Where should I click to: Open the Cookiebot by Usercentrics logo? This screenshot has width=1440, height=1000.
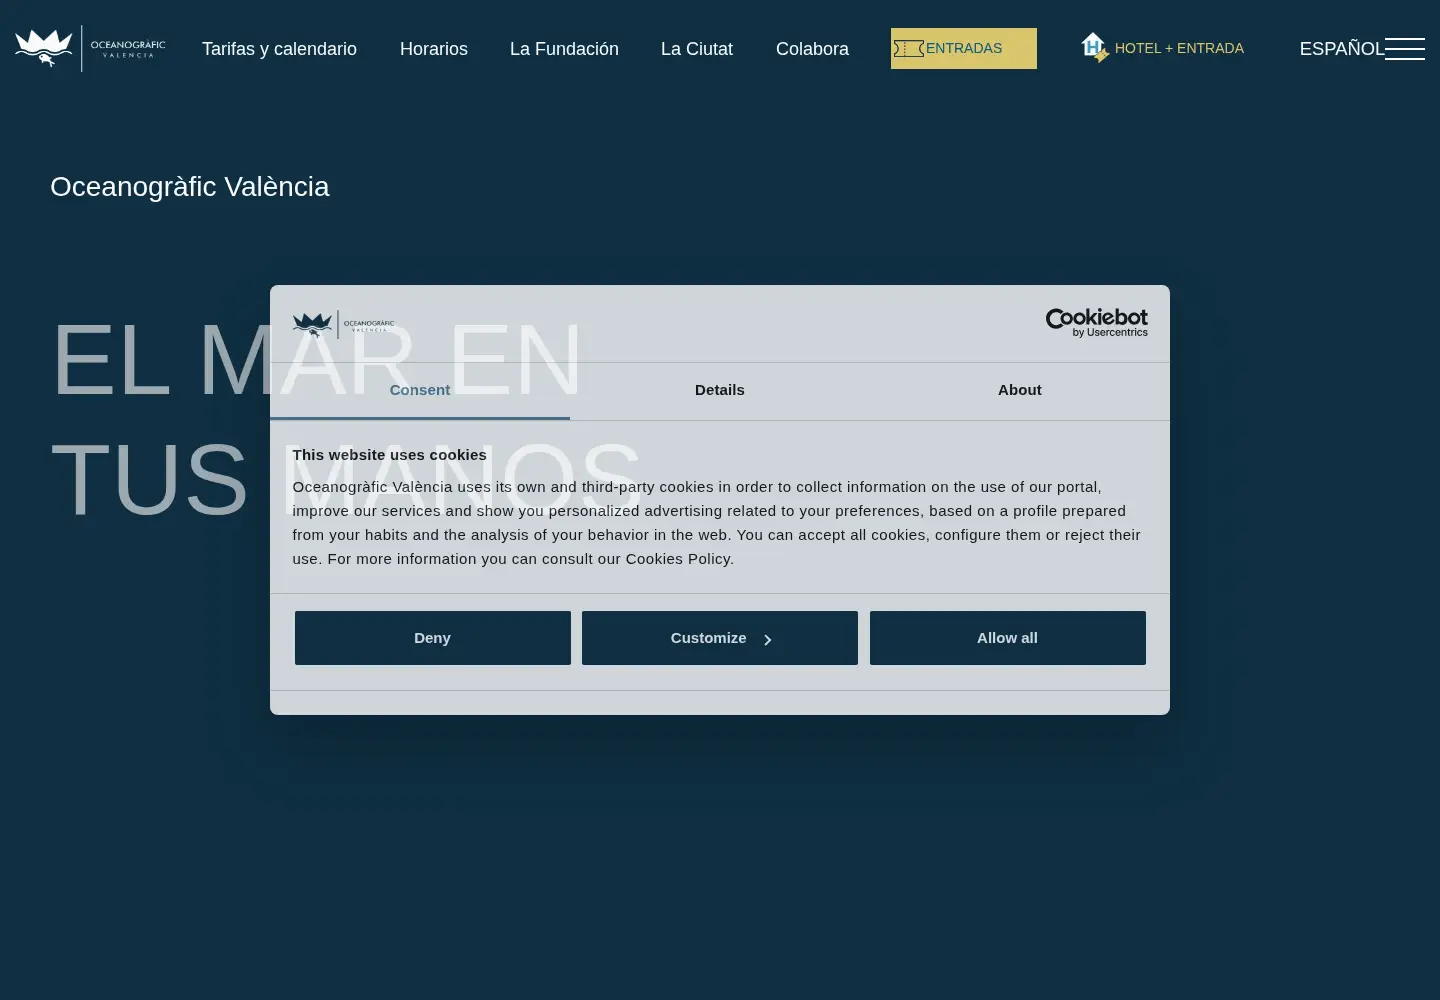coord(1096,323)
